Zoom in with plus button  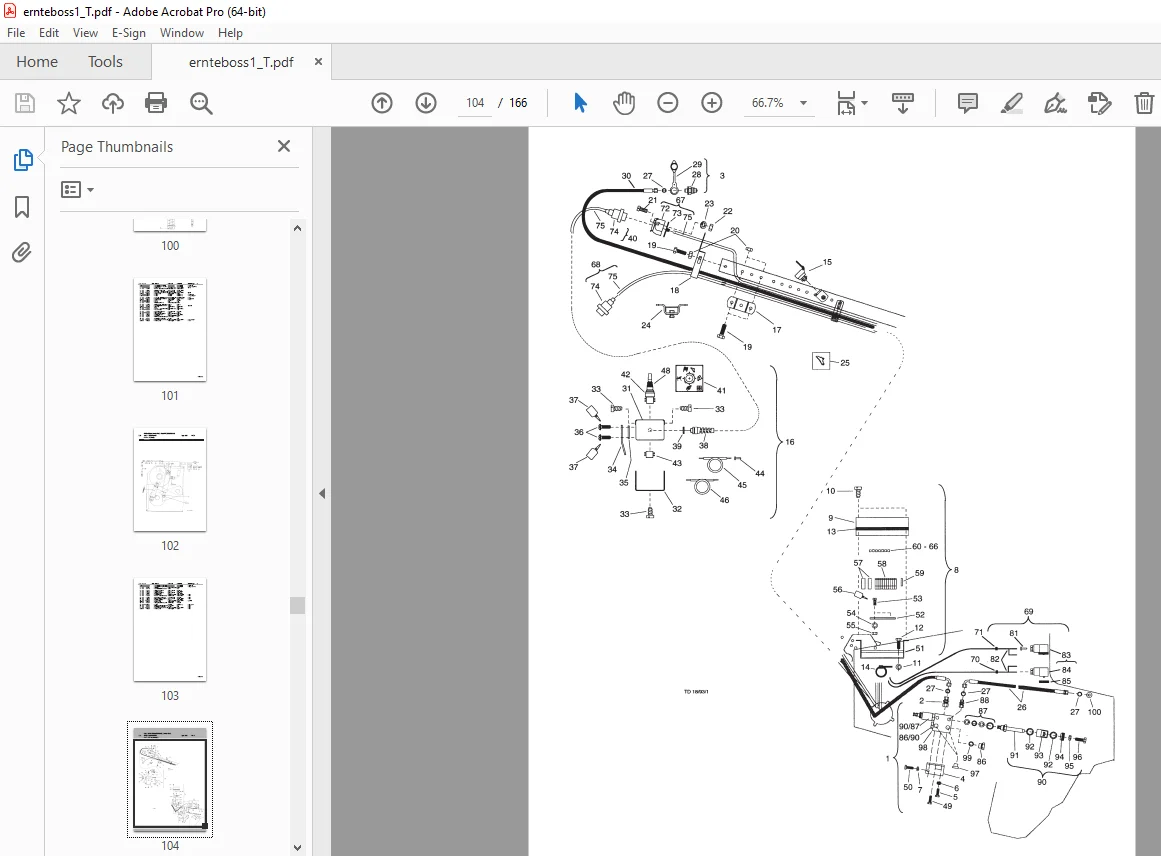pos(712,103)
